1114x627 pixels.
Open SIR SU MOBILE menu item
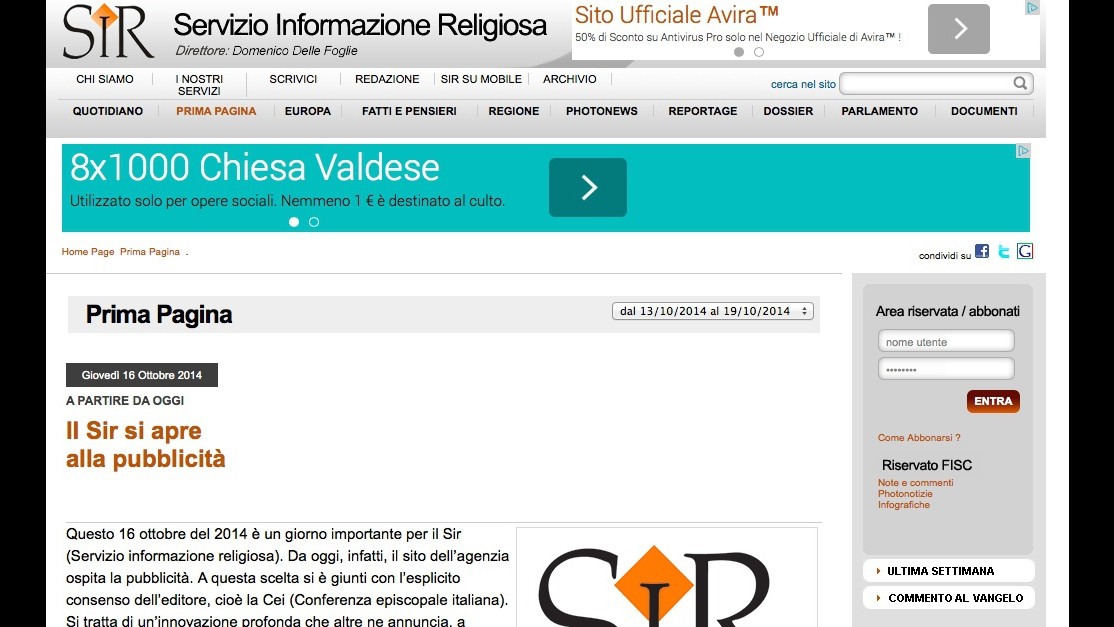[481, 79]
